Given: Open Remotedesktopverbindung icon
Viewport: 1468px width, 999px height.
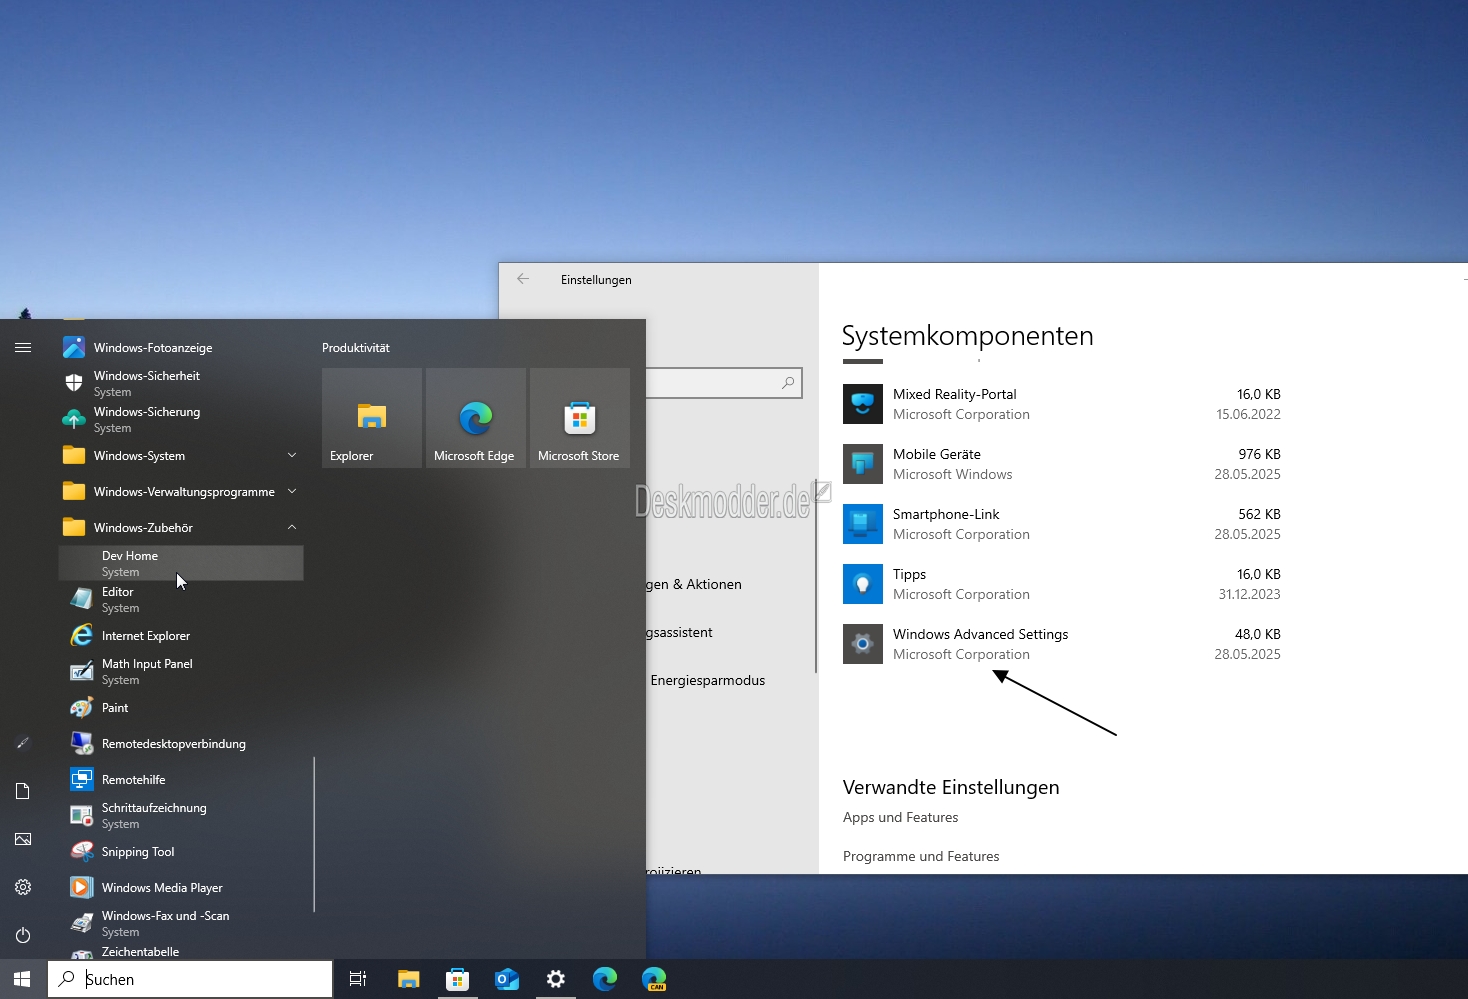Looking at the screenshot, I should [82, 743].
